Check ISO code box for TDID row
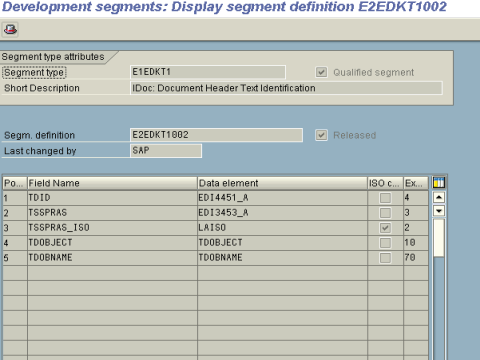Image resolution: width=480 pixels, height=360 pixels. pyautogui.click(x=385, y=198)
